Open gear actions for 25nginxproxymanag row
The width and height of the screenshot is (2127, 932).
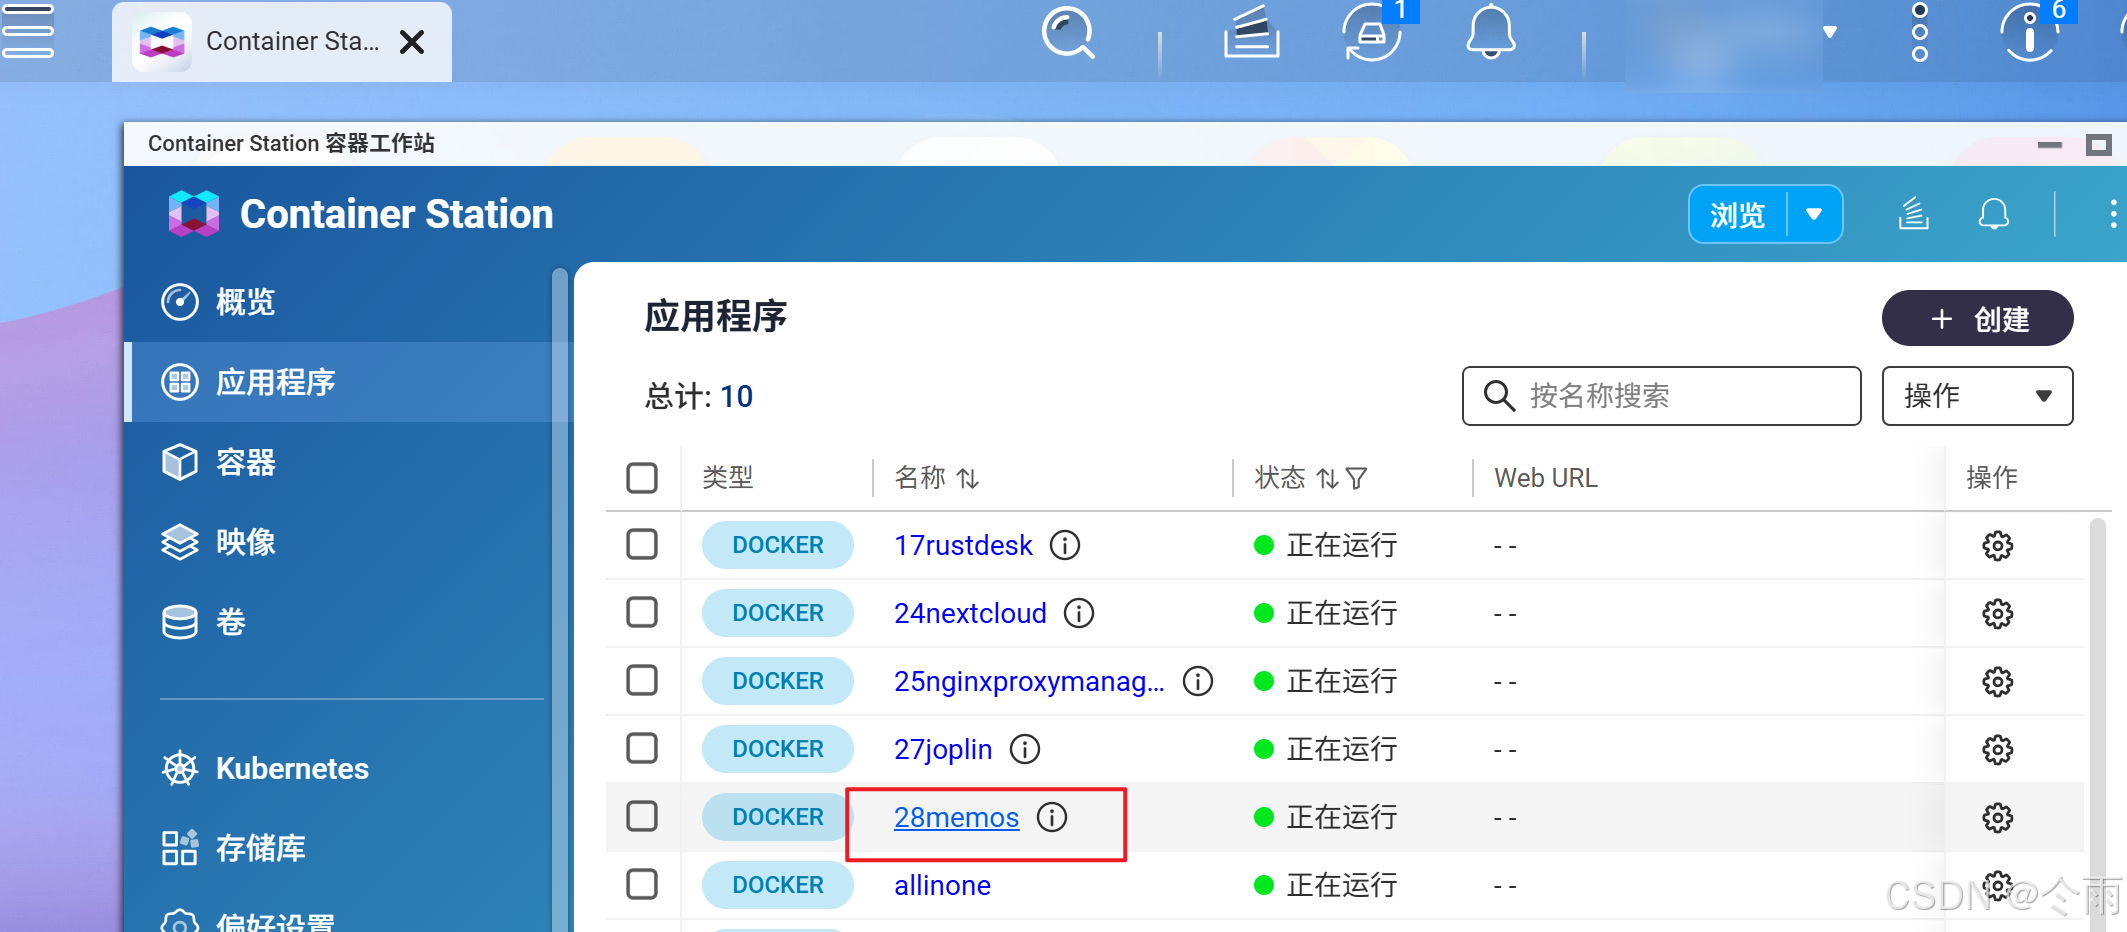pyautogui.click(x=1997, y=682)
